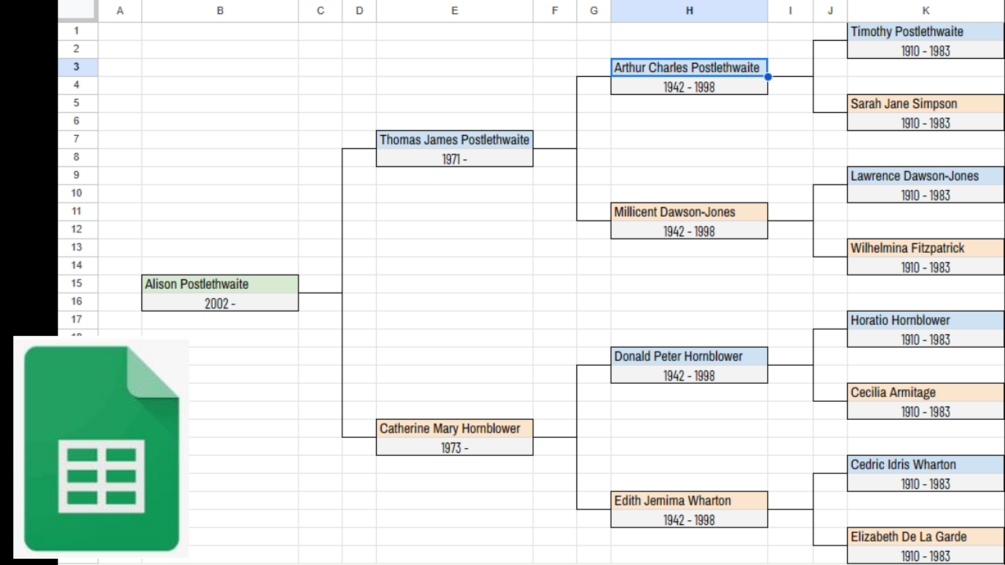
Task: Click the Horatio Hornblower cell
Action: click(x=925, y=320)
